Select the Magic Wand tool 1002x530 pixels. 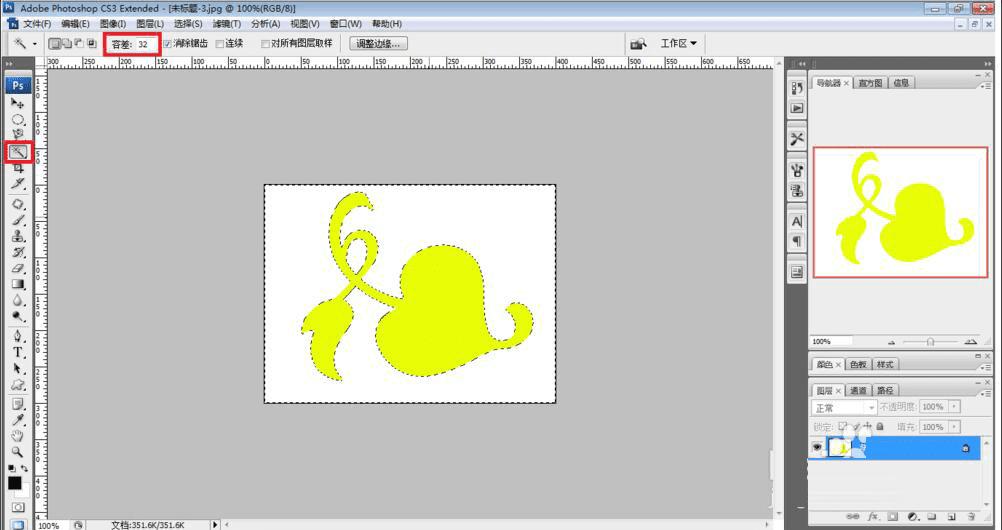[17, 152]
